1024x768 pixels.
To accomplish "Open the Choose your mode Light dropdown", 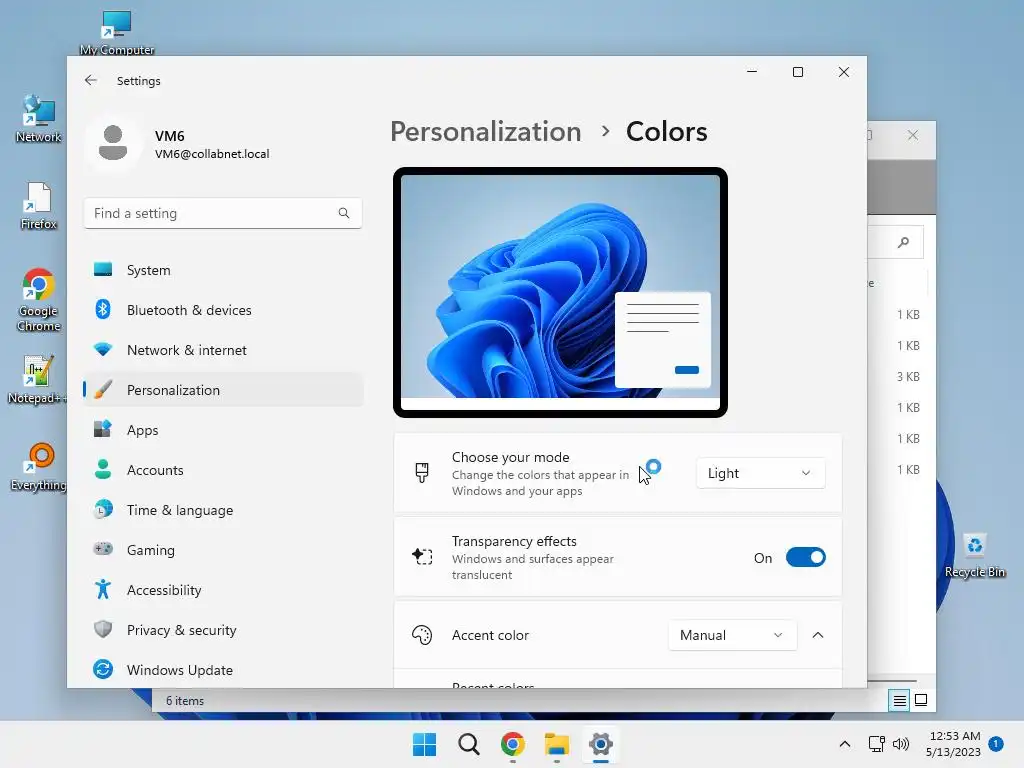I will pyautogui.click(x=761, y=473).
